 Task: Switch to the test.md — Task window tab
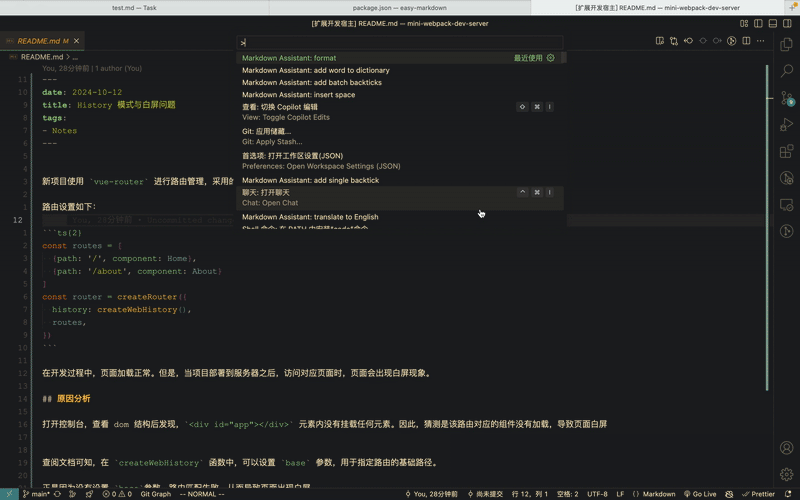(134, 8)
